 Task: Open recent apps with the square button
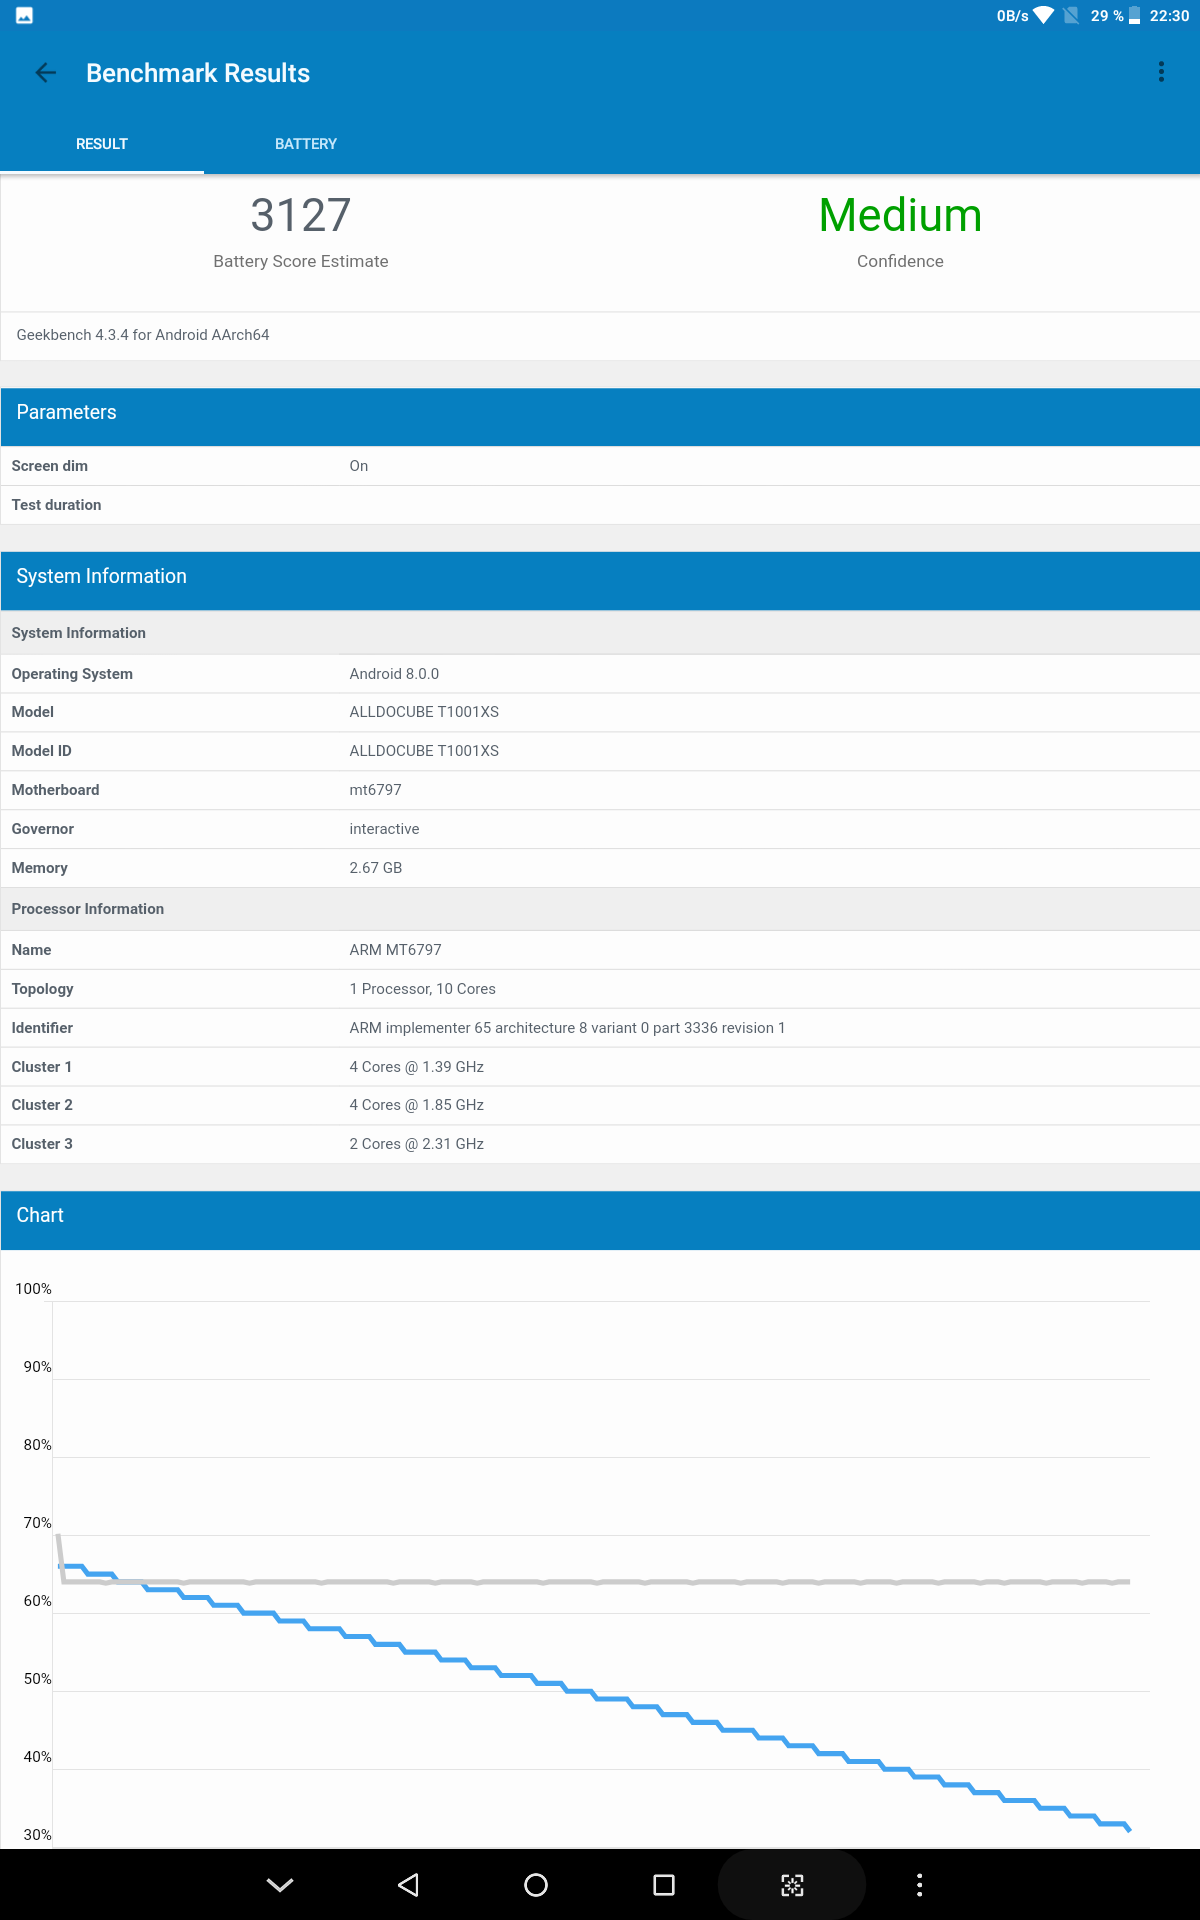click(x=664, y=1885)
